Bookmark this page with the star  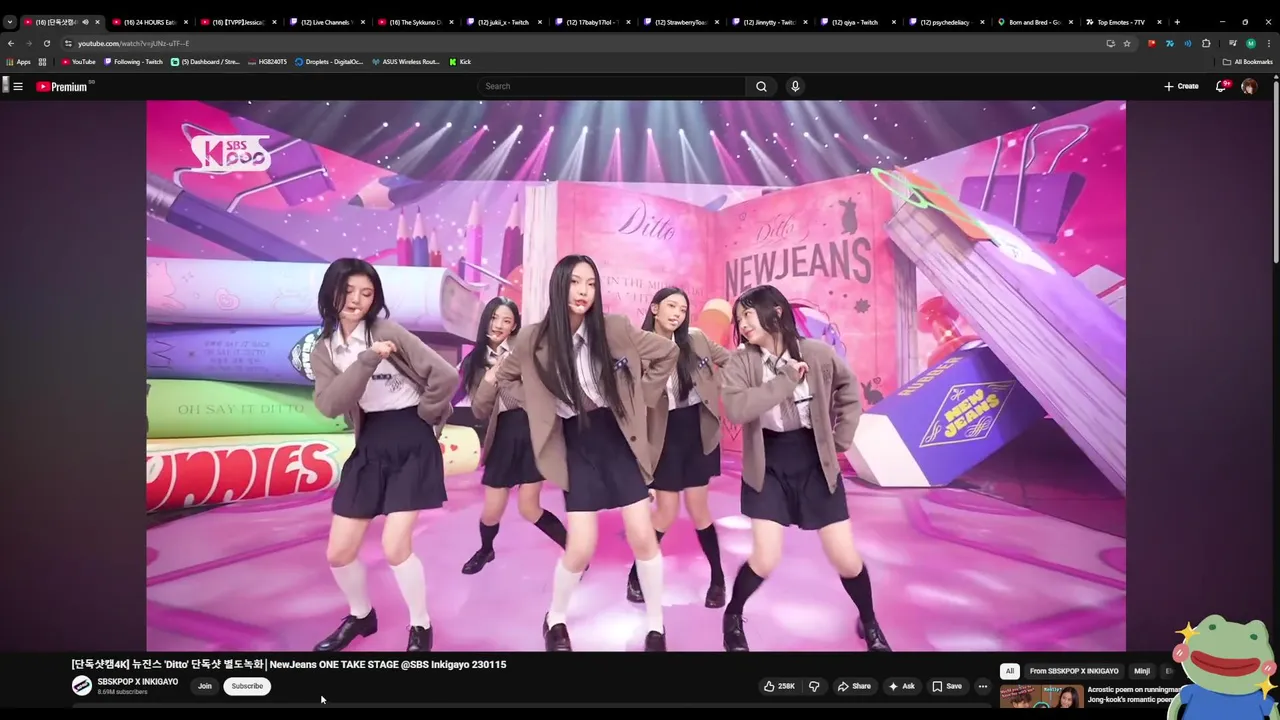[x=1127, y=43]
